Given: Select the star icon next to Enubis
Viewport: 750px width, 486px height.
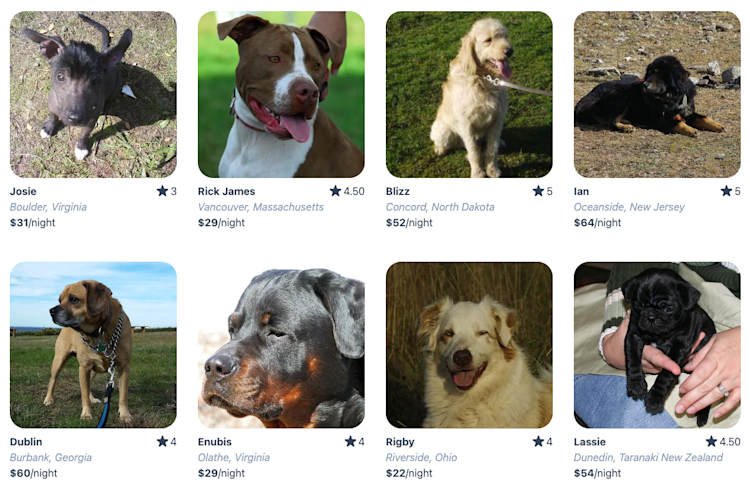Looking at the screenshot, I should pyautogui.click(x=351, y=441).
